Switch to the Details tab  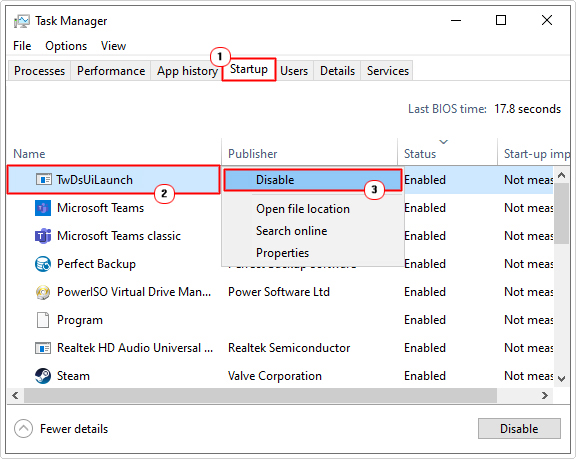[337, 71]
